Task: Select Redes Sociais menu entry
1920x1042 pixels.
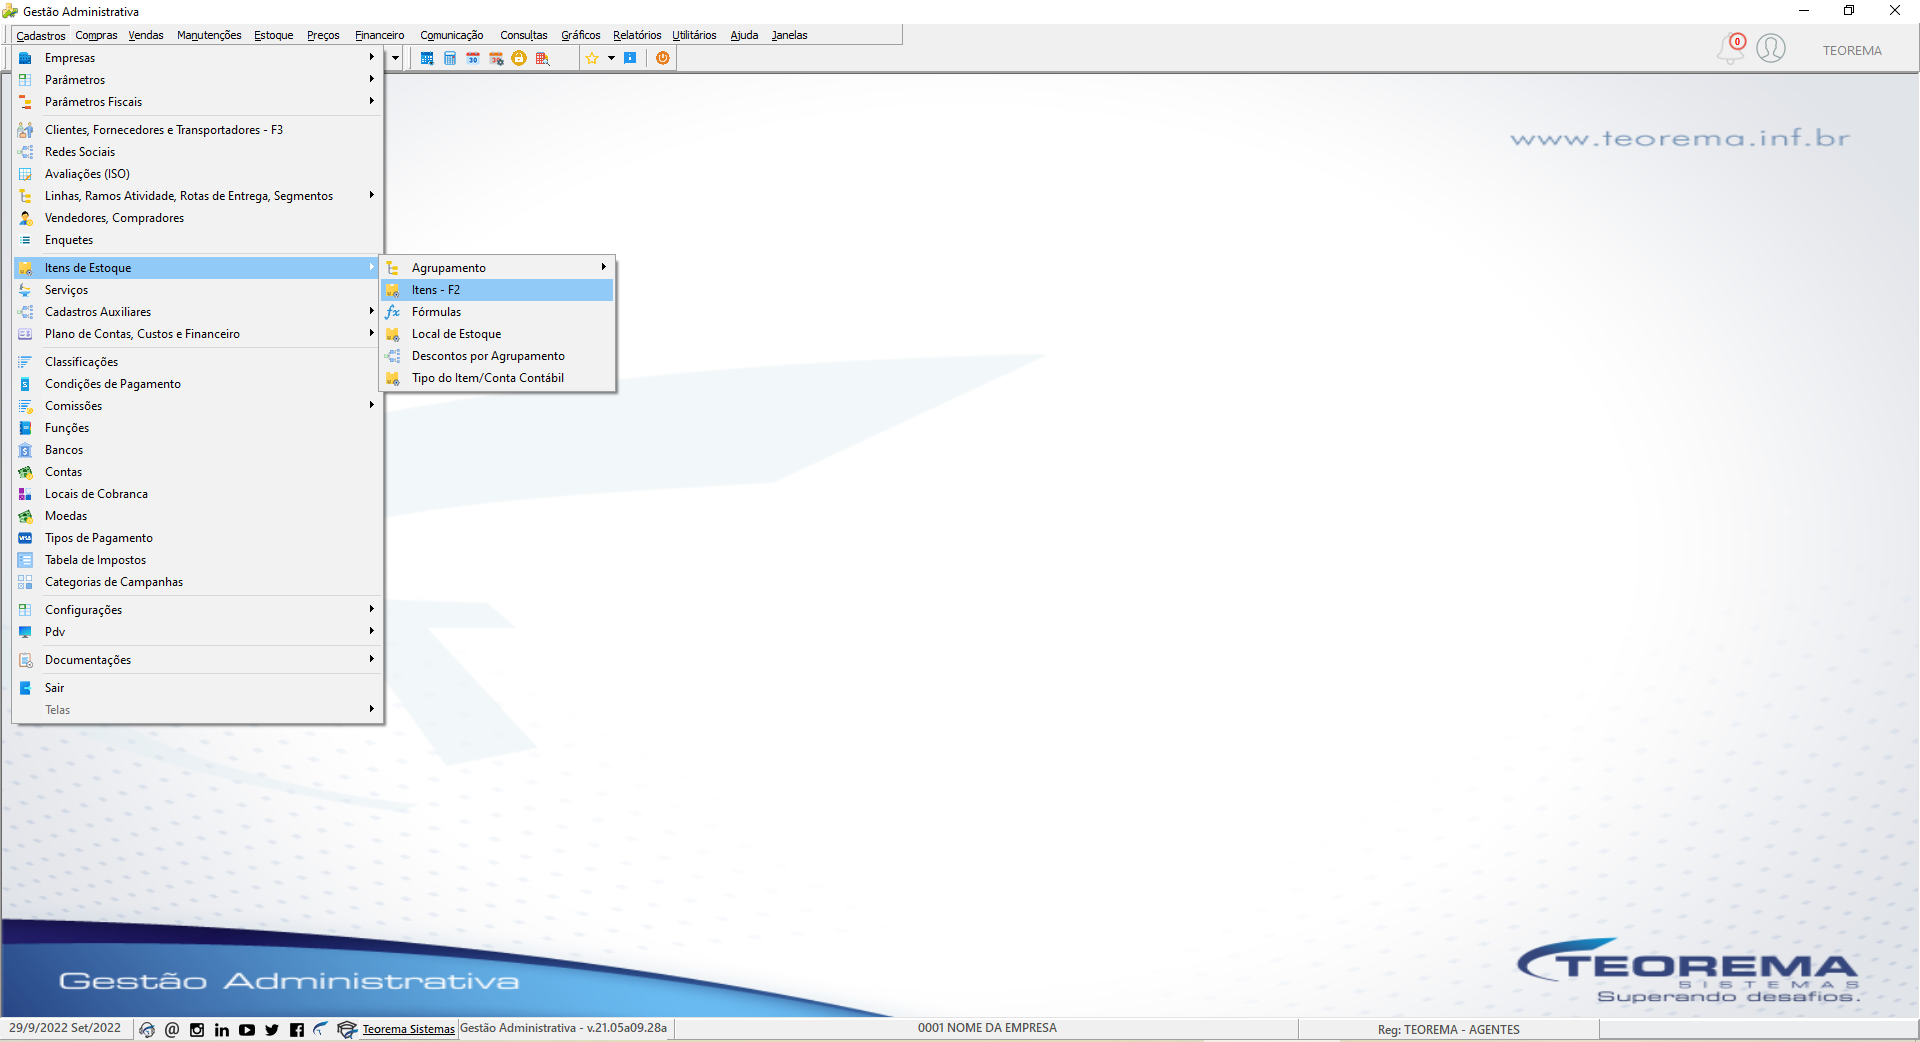Action: [x=198, y=152]
